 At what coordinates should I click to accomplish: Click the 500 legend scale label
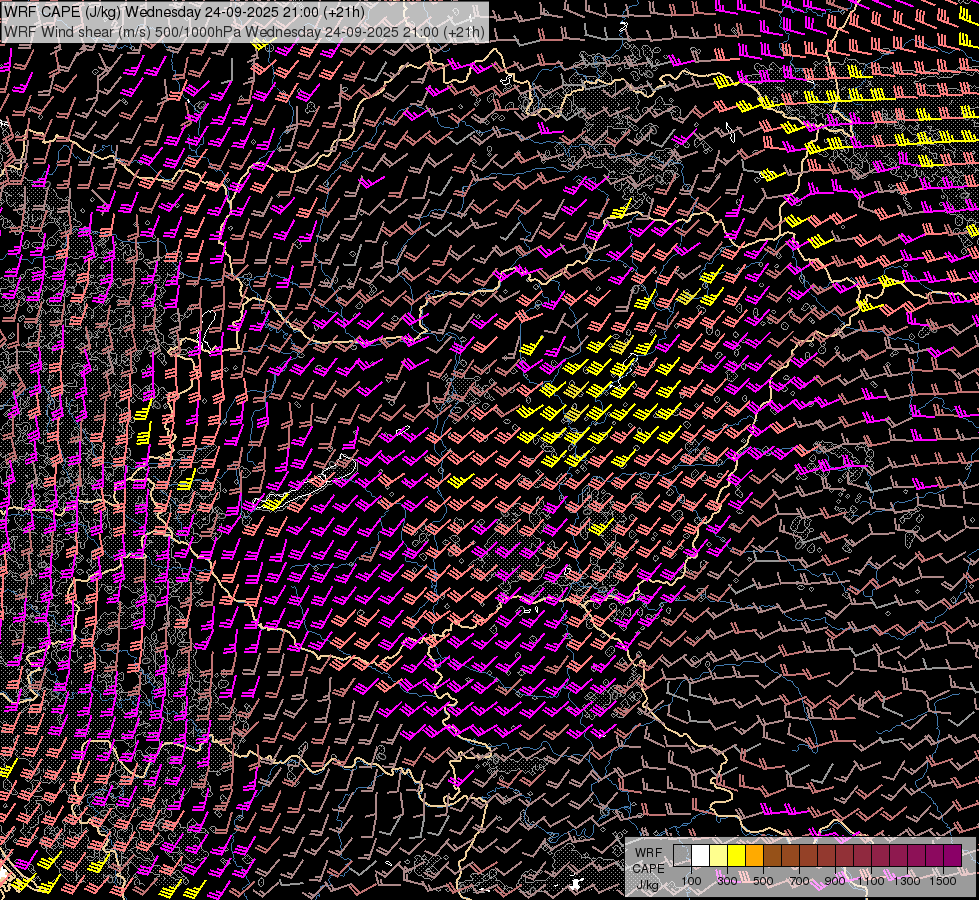[x=763, y=881]
